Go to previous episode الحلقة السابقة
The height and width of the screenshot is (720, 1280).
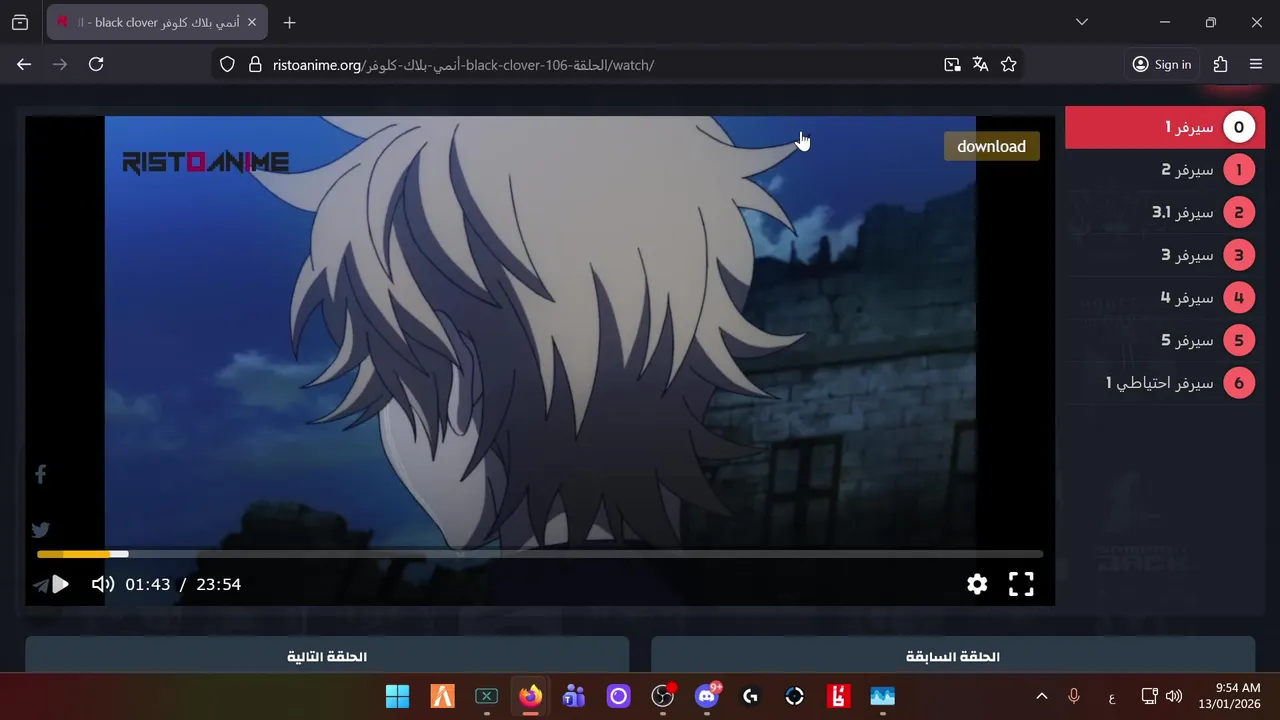pos(953,656)
